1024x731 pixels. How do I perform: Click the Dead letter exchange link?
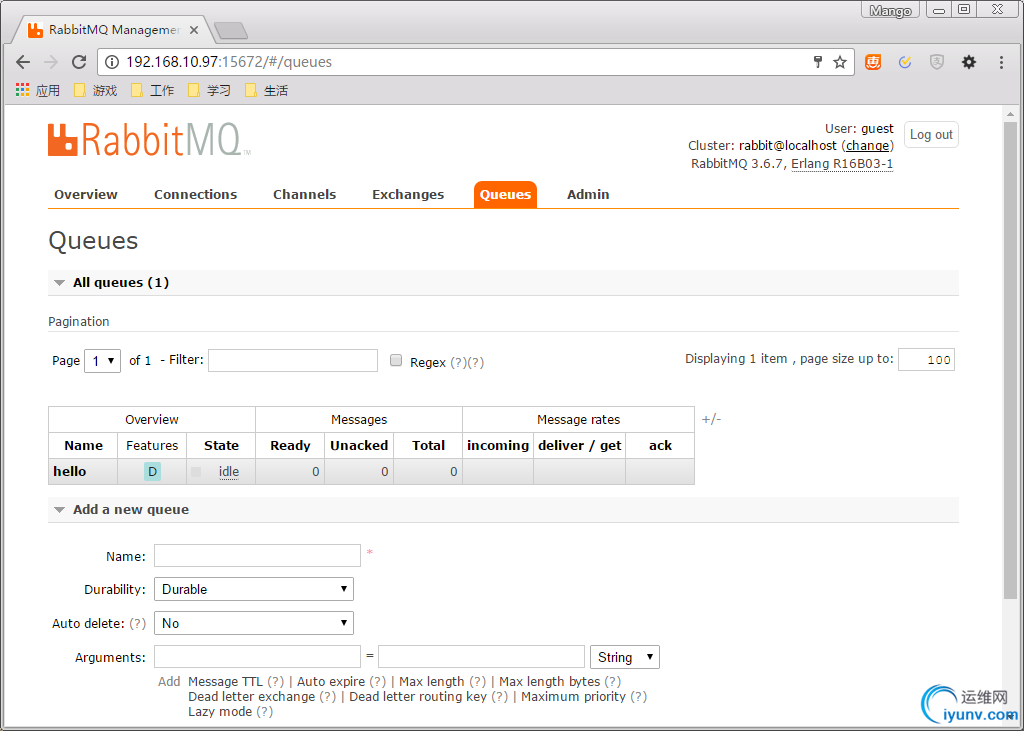(251, 696)
